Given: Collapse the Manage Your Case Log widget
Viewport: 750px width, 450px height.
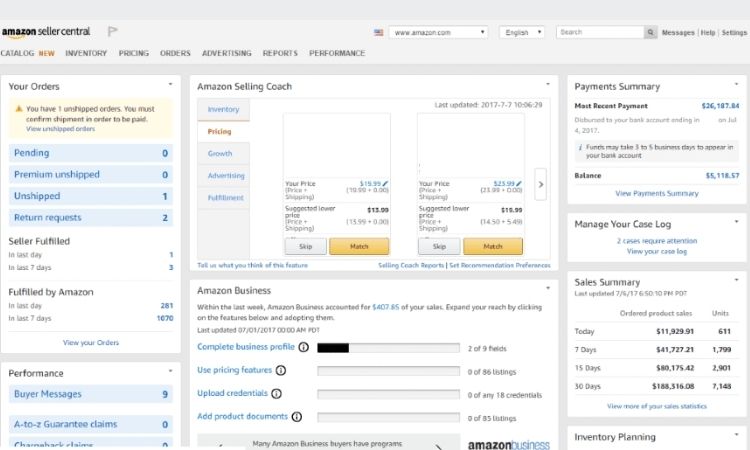Looking at the screenshot, I should [x=736, y=221].
